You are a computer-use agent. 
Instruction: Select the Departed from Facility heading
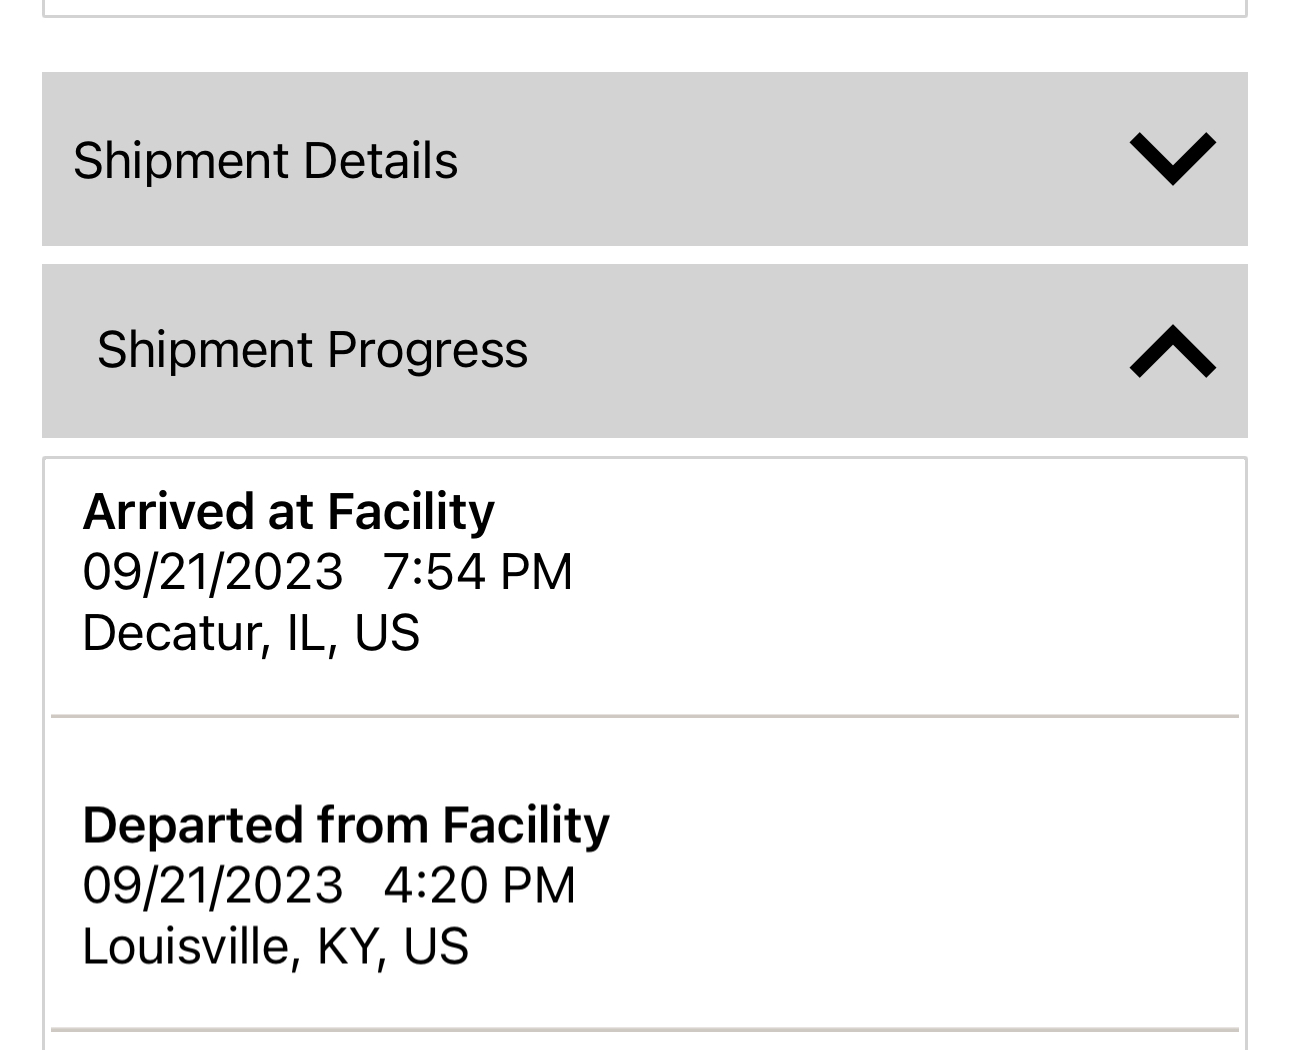[345, 825]
